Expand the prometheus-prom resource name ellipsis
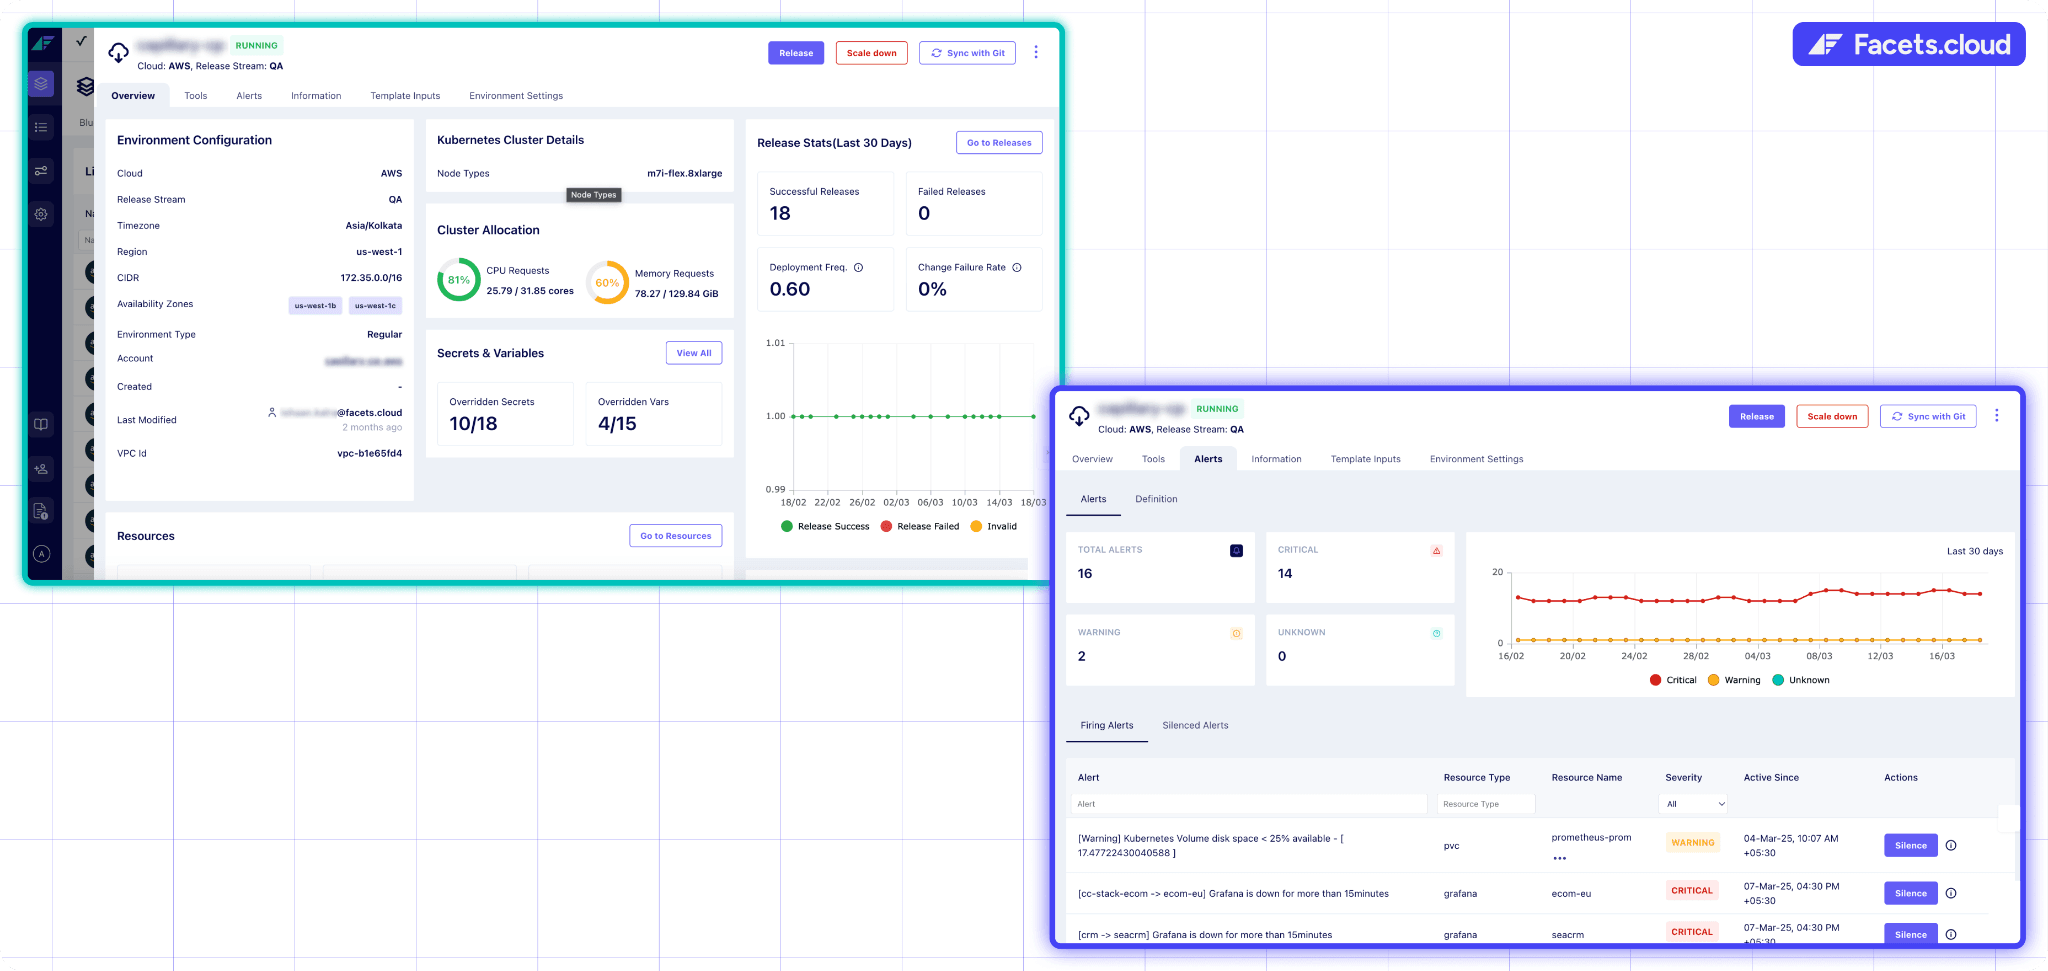The height and width of the screenshot is (971, 2048). [x=1559, y=858]
